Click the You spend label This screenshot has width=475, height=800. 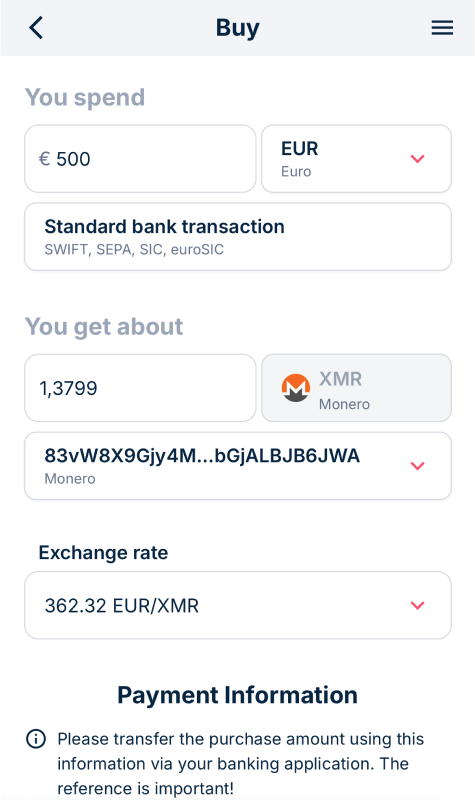point(85,97)
